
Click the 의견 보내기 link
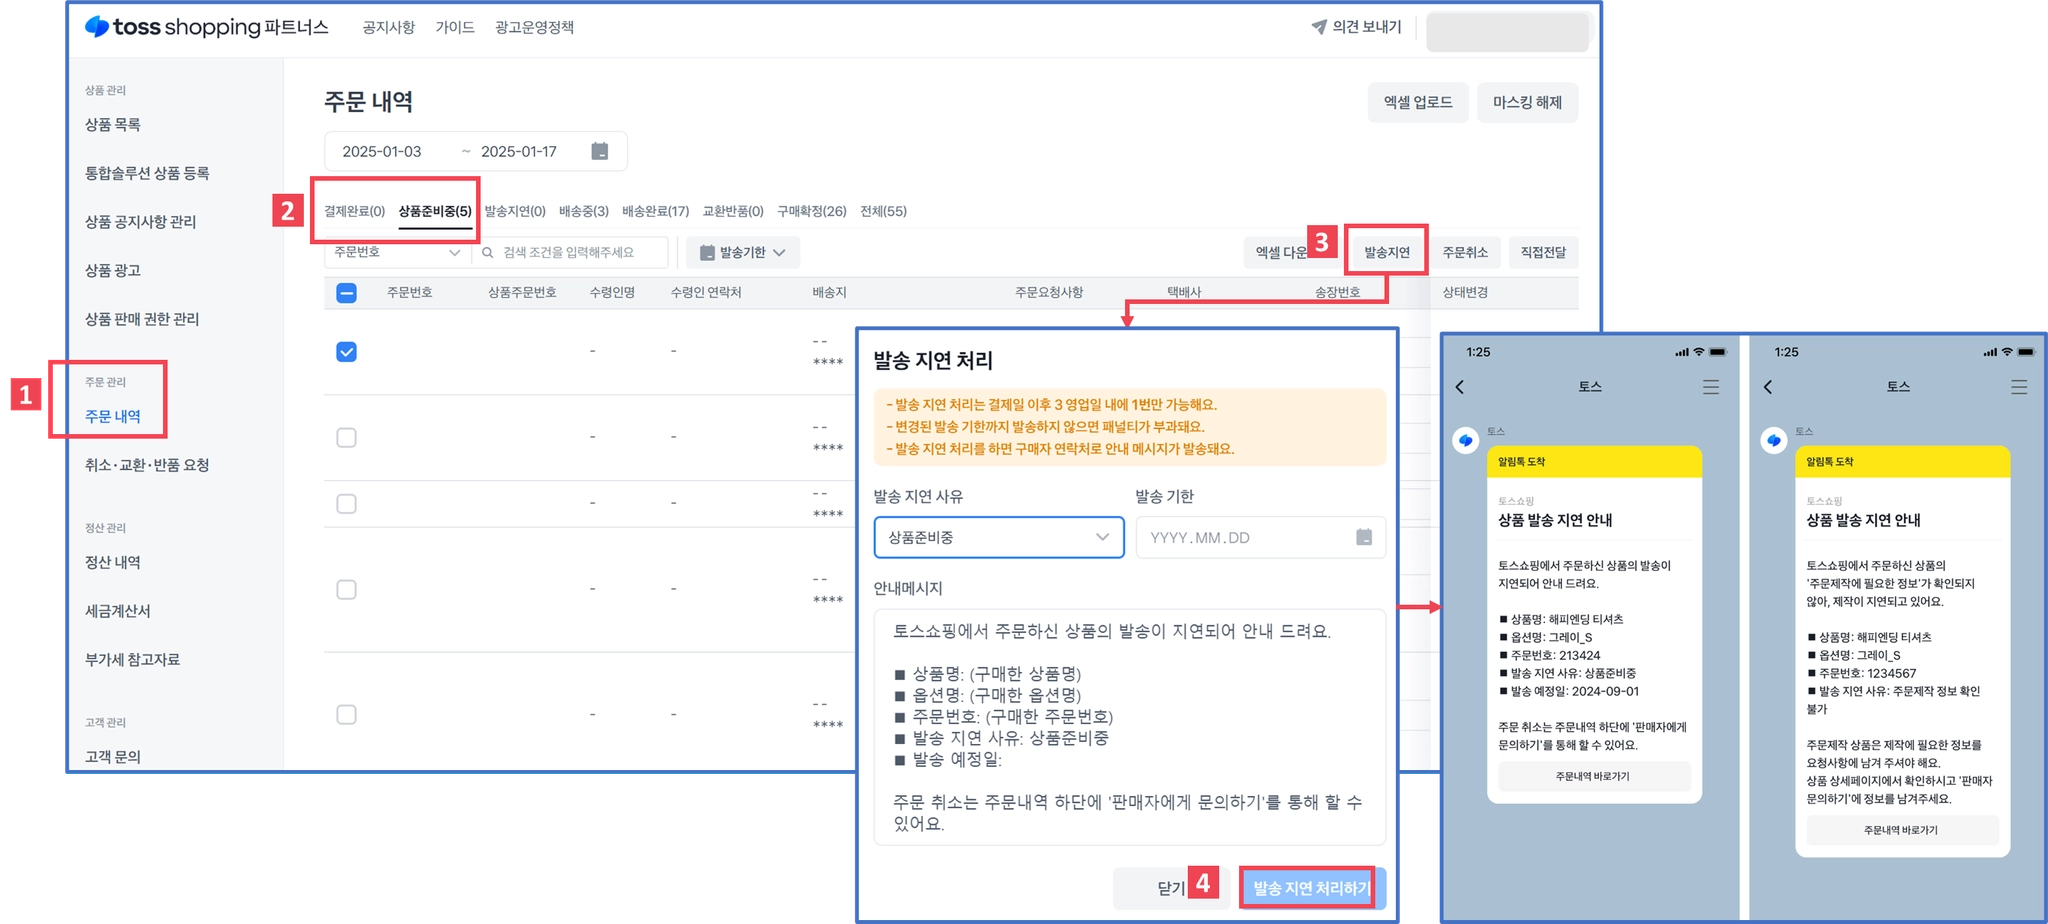click(1357, 27)
